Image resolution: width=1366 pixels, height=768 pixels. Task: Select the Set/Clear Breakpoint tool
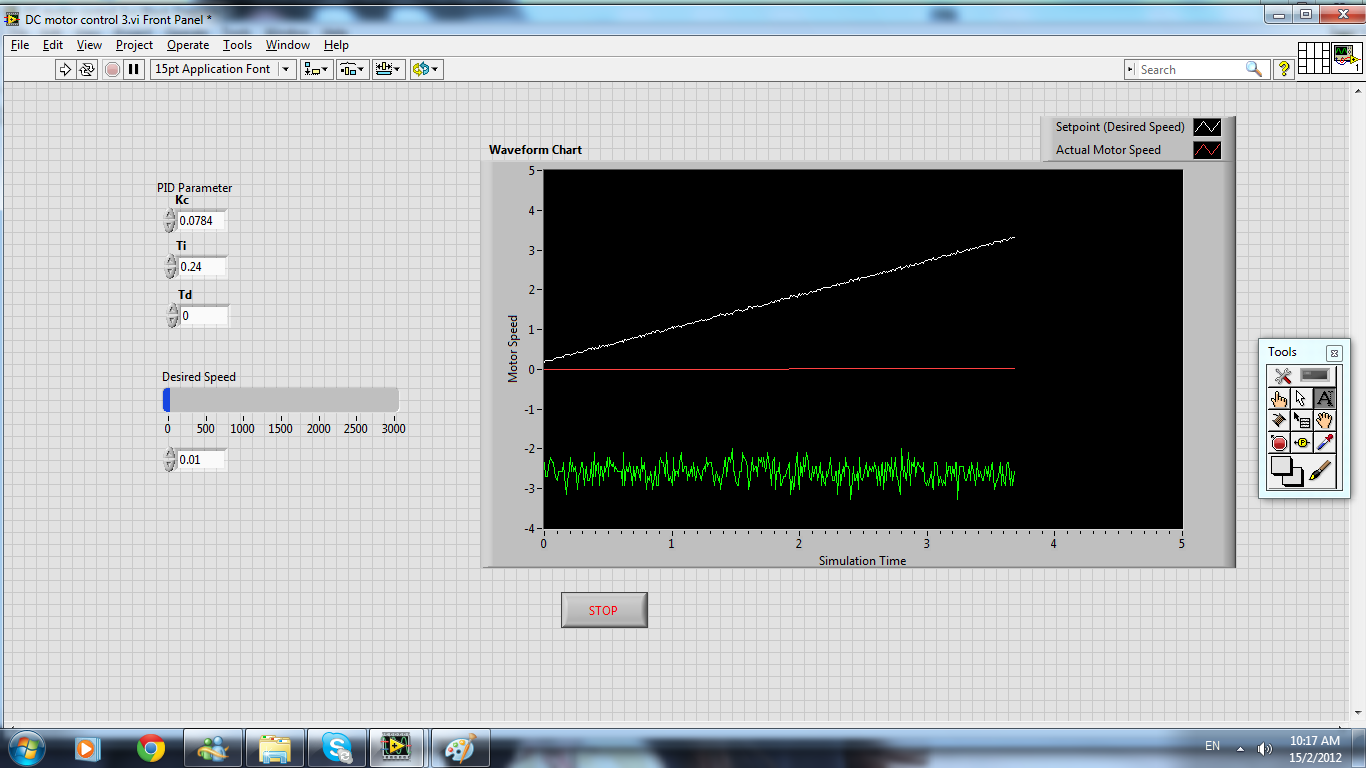(1279, 443)
